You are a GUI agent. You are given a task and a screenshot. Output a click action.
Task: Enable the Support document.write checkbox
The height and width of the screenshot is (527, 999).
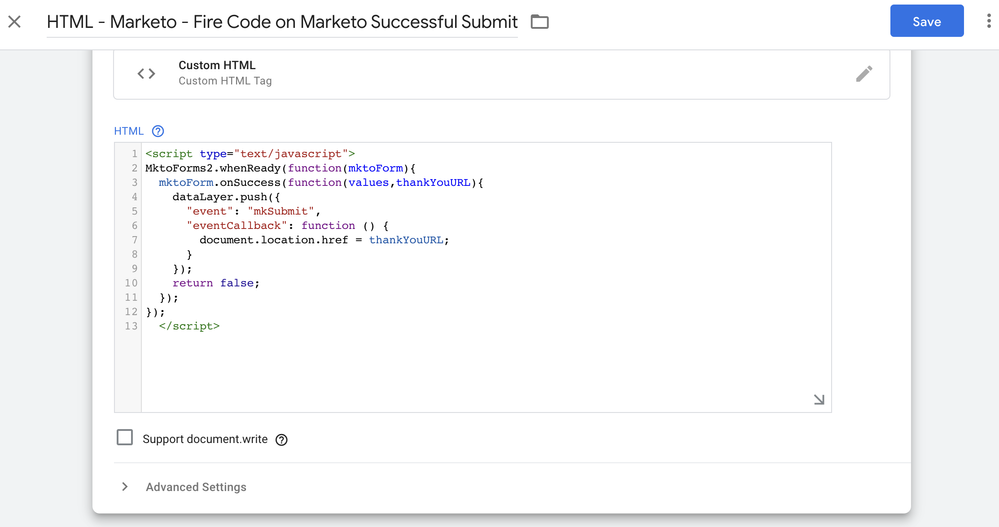pyautogui.click(x=125, y=438)
